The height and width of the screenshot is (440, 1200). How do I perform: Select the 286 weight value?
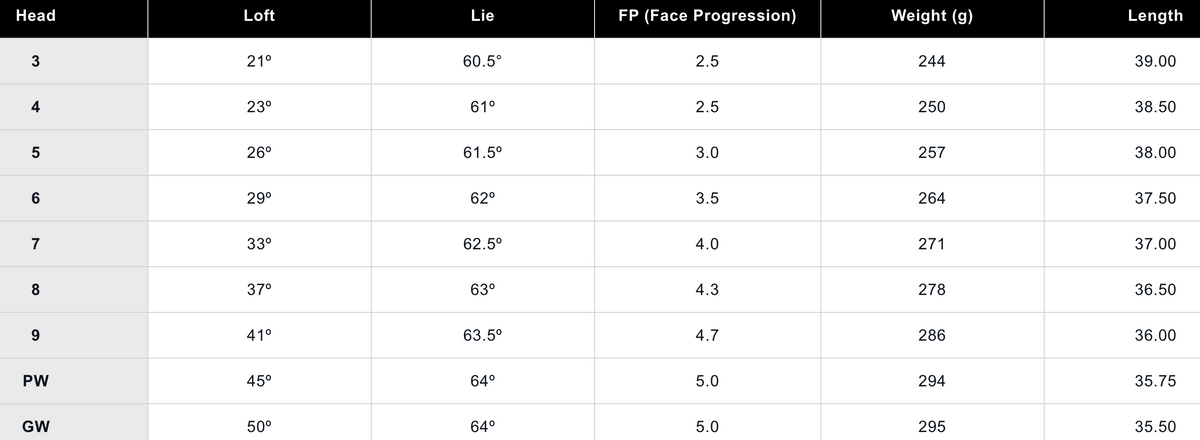click(931, 335)
